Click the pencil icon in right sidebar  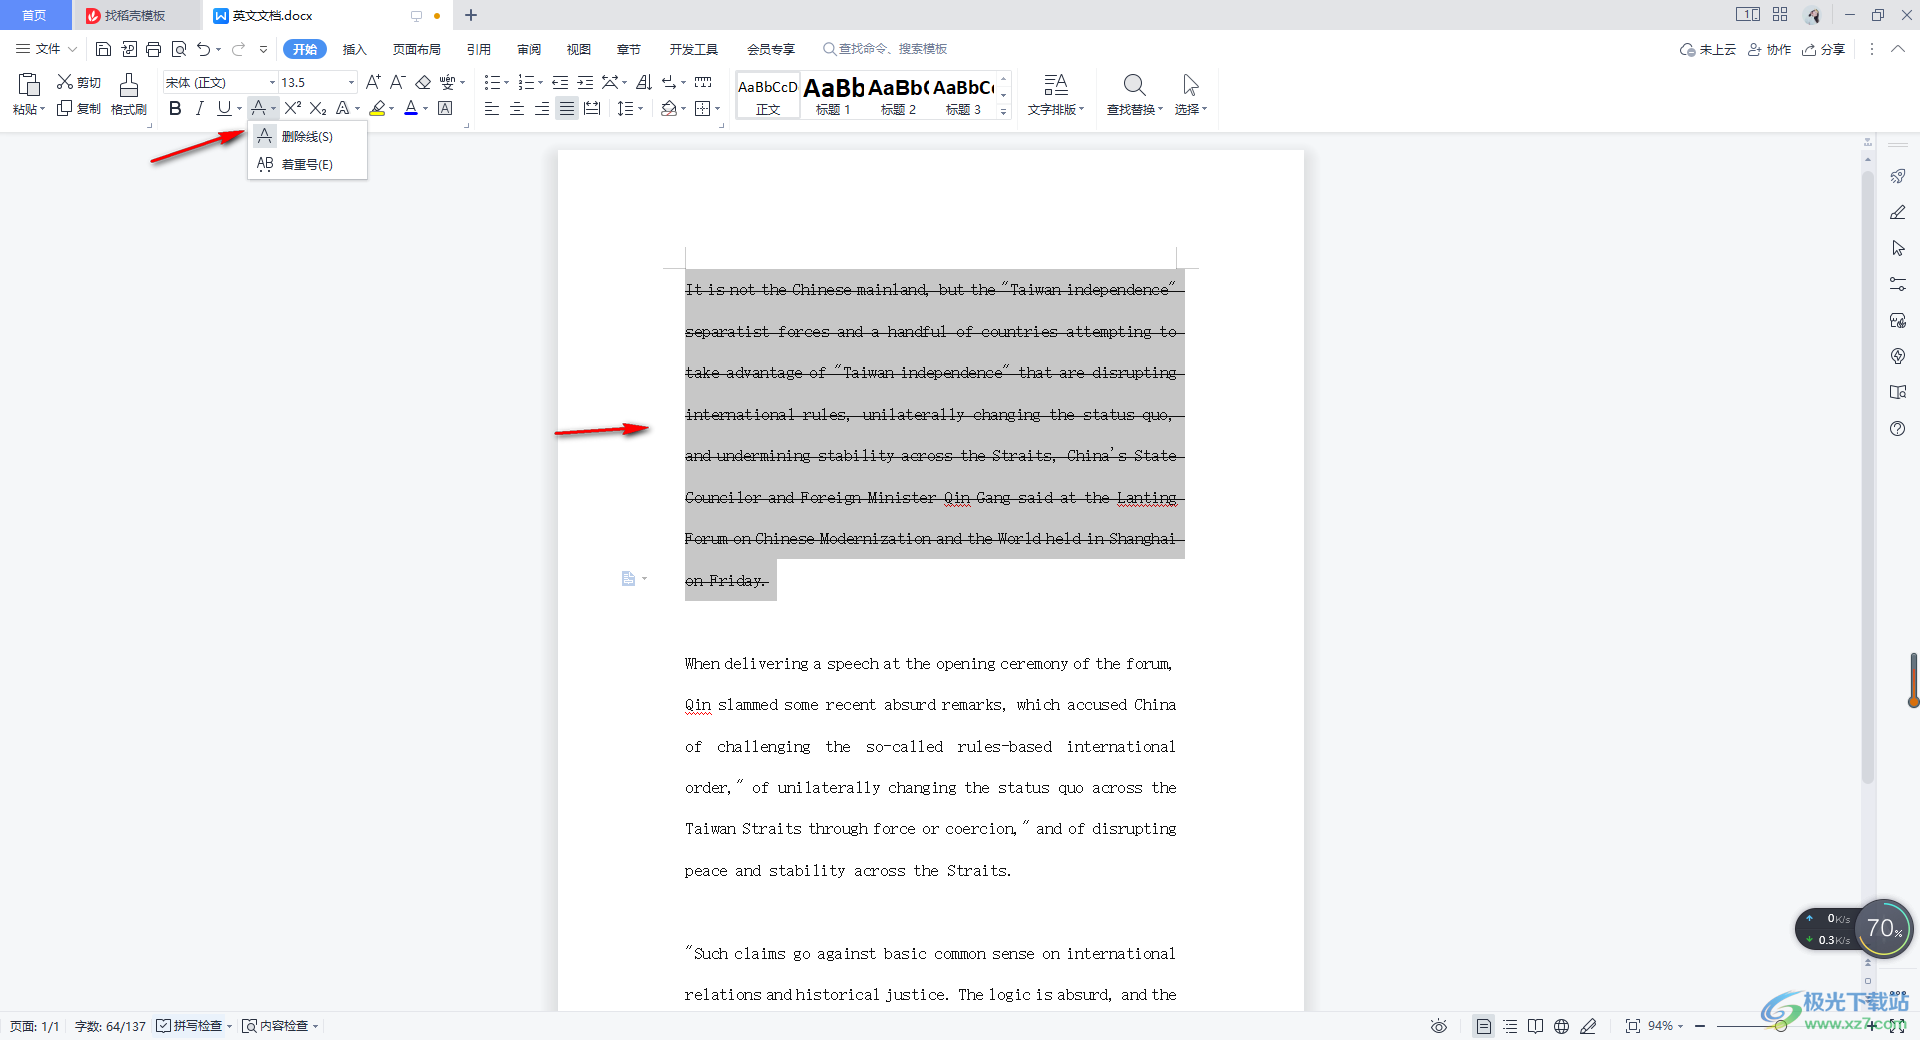pyautogui.click(x=1897, y=212)
